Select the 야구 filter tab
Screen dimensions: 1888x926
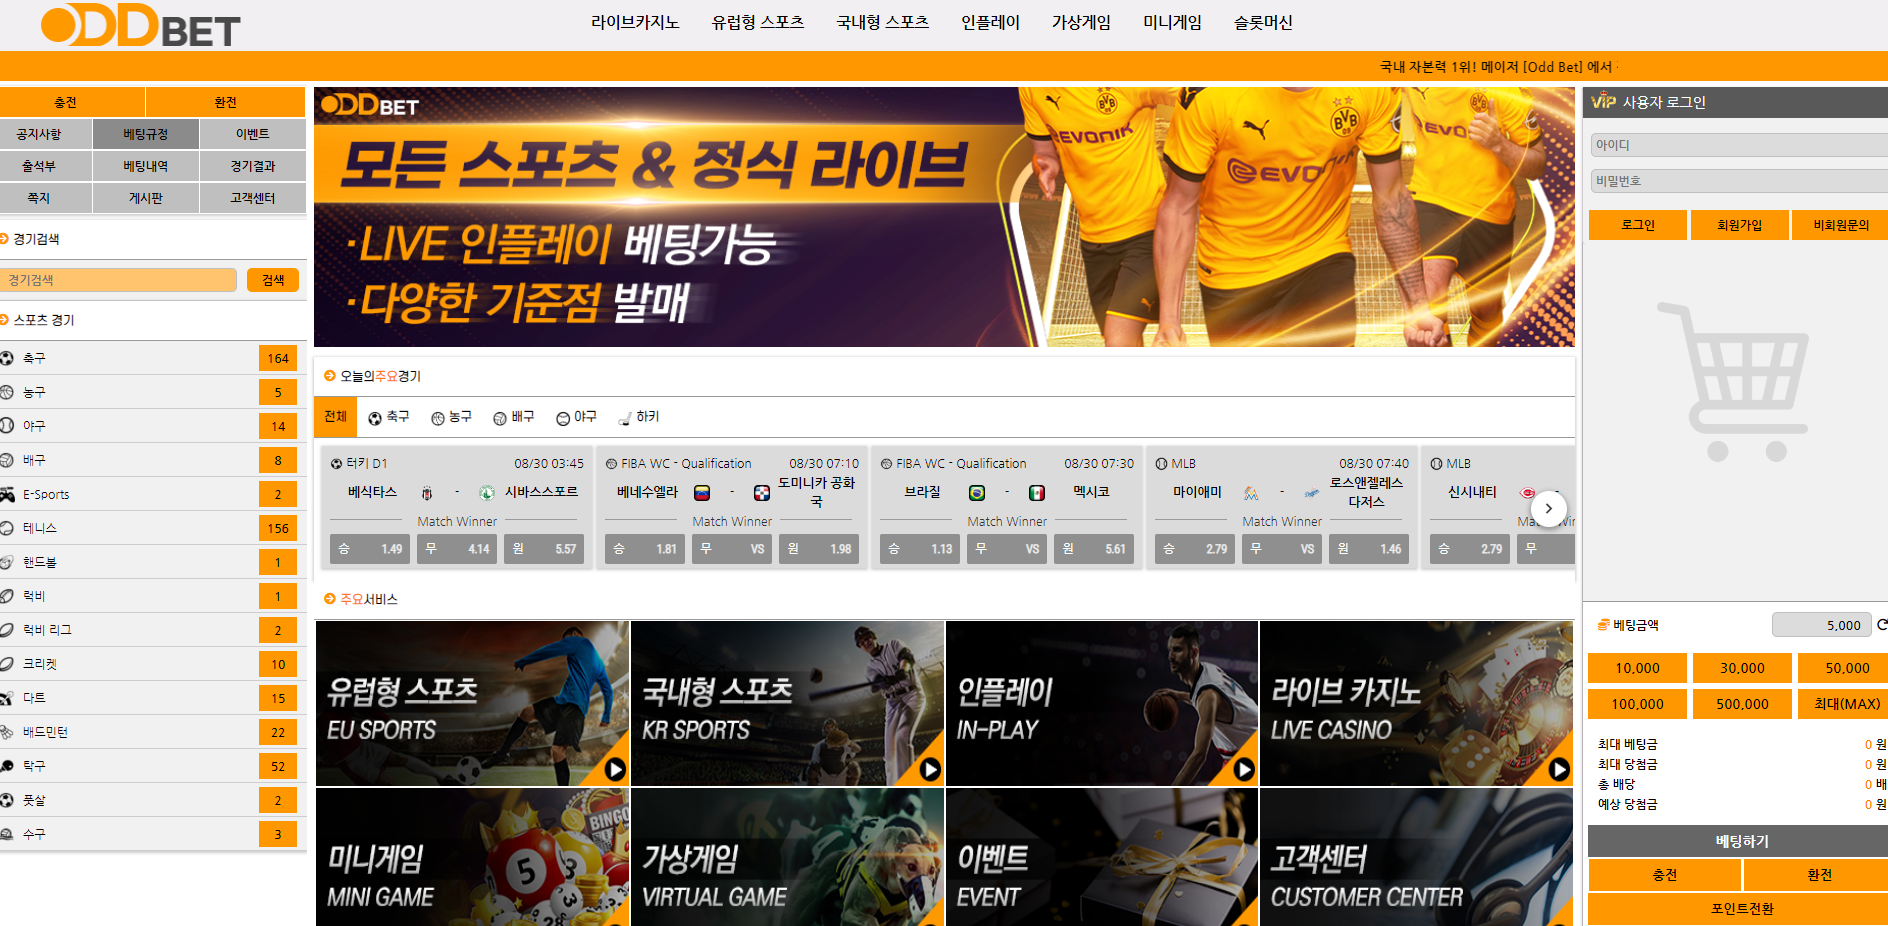tap(576, 417)
